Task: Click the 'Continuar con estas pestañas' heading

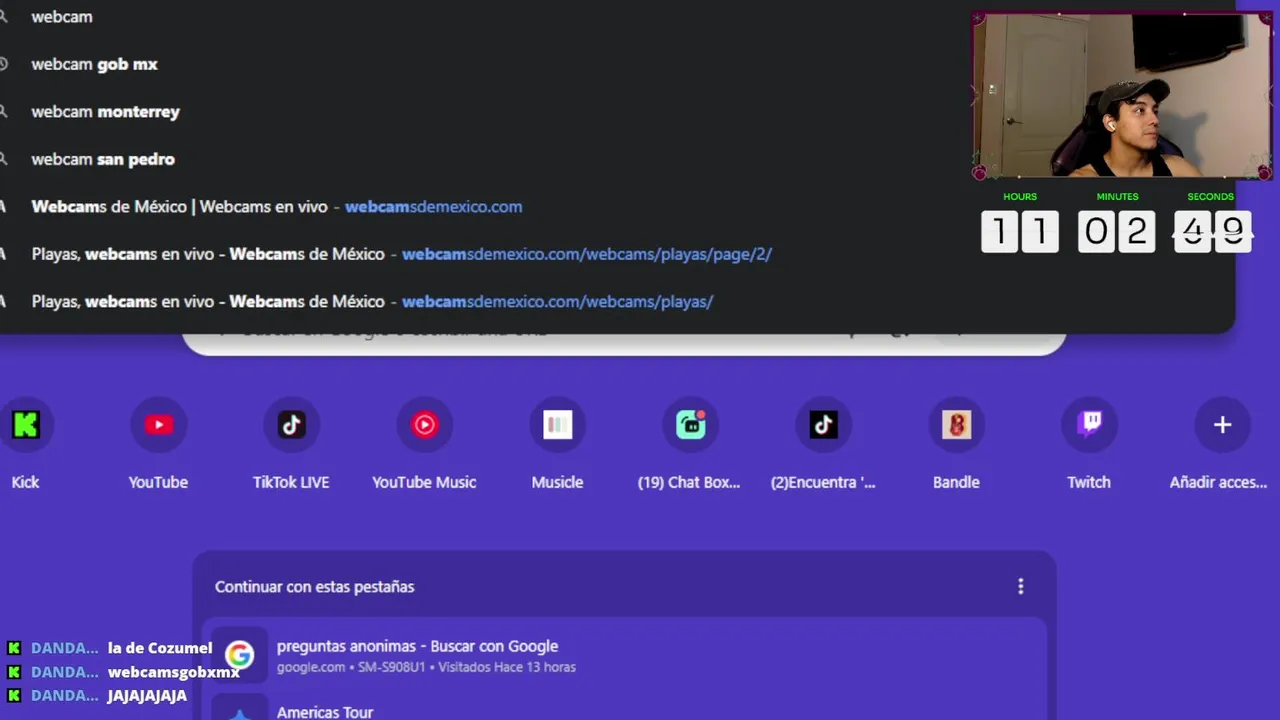Action: click(x=314, y=587)
